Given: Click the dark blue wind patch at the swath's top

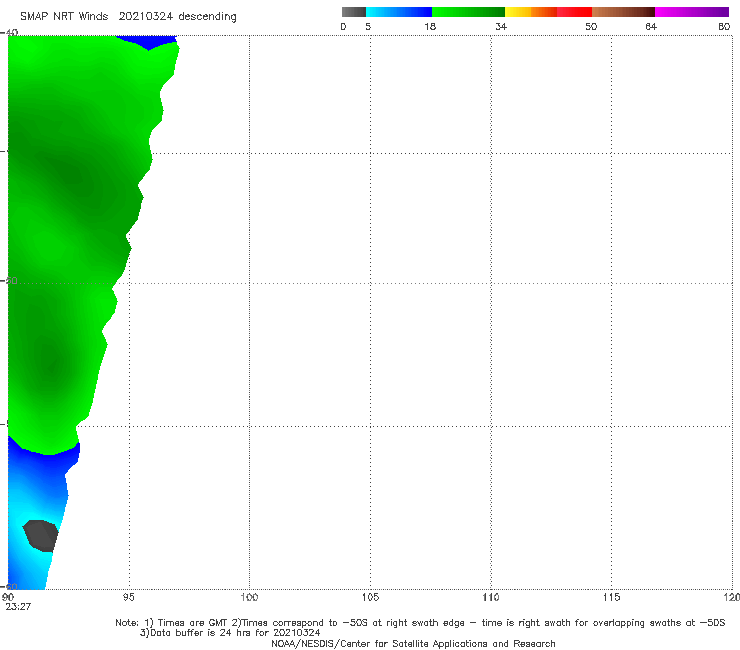Looking at the screenshot, I should [x=148, y=42].
